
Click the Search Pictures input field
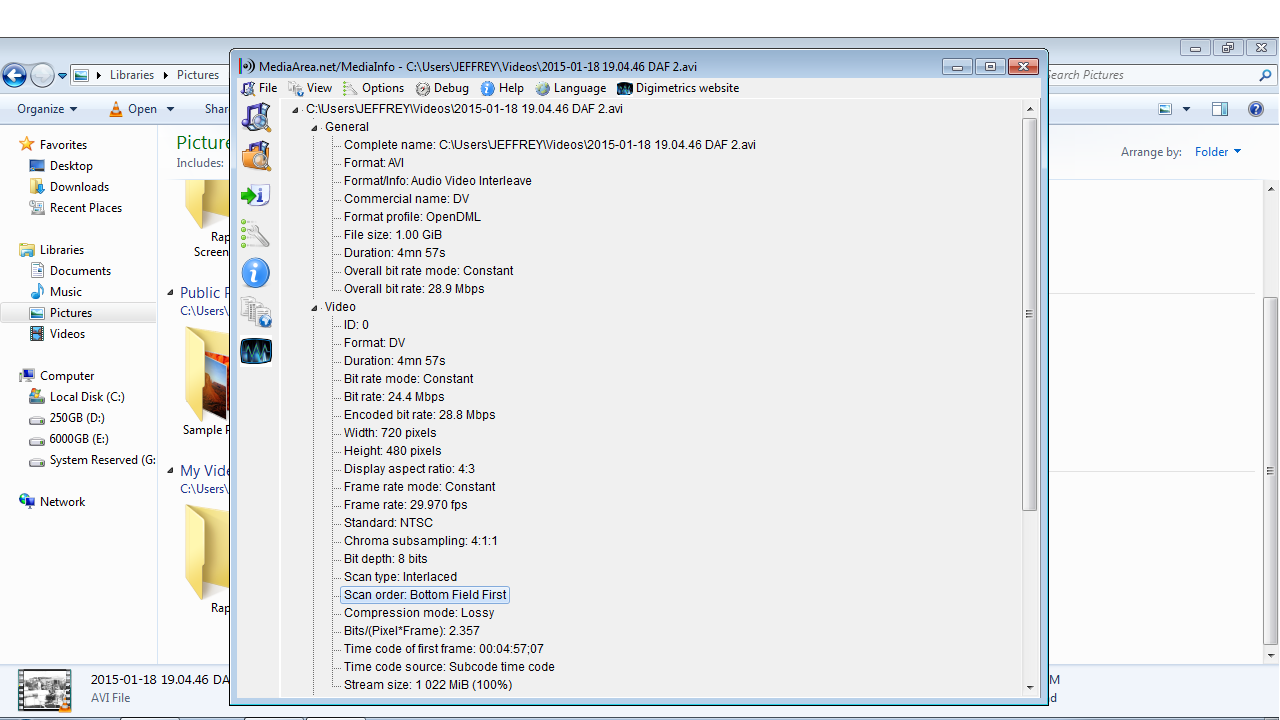(1150, 75)
